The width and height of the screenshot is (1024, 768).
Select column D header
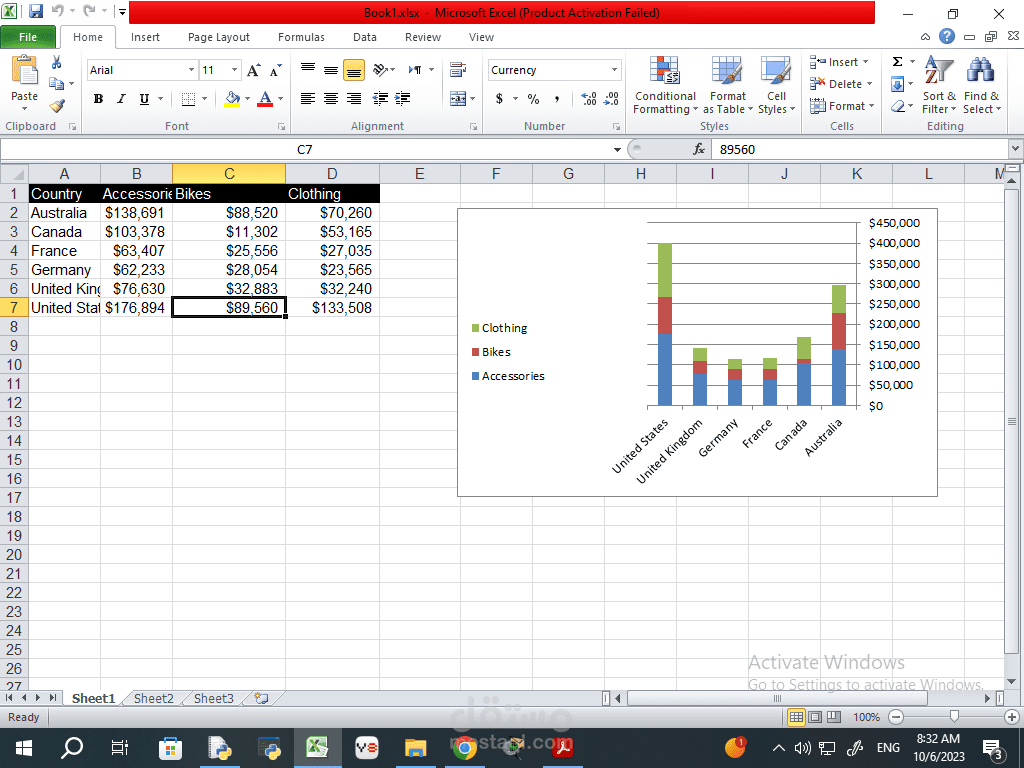332,174
